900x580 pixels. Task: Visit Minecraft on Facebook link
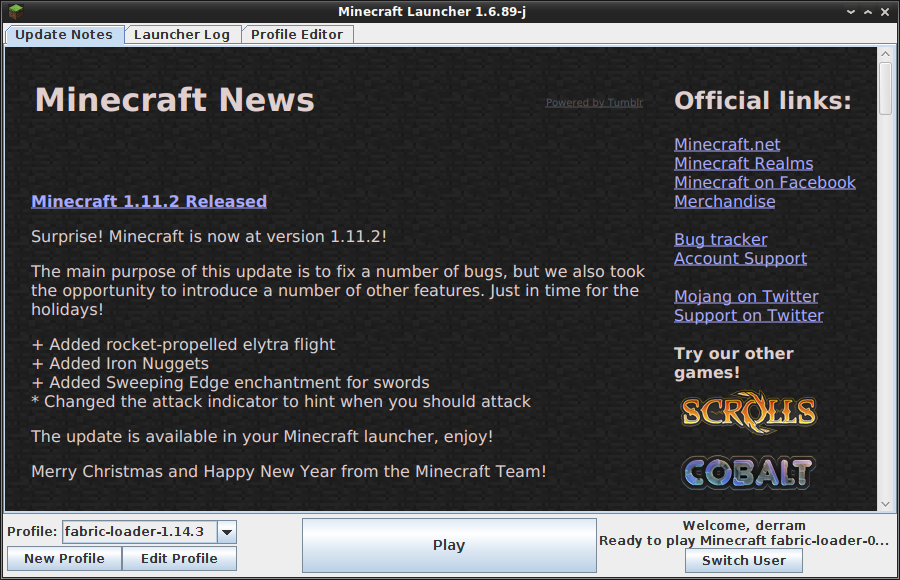(x=765, y=182)
